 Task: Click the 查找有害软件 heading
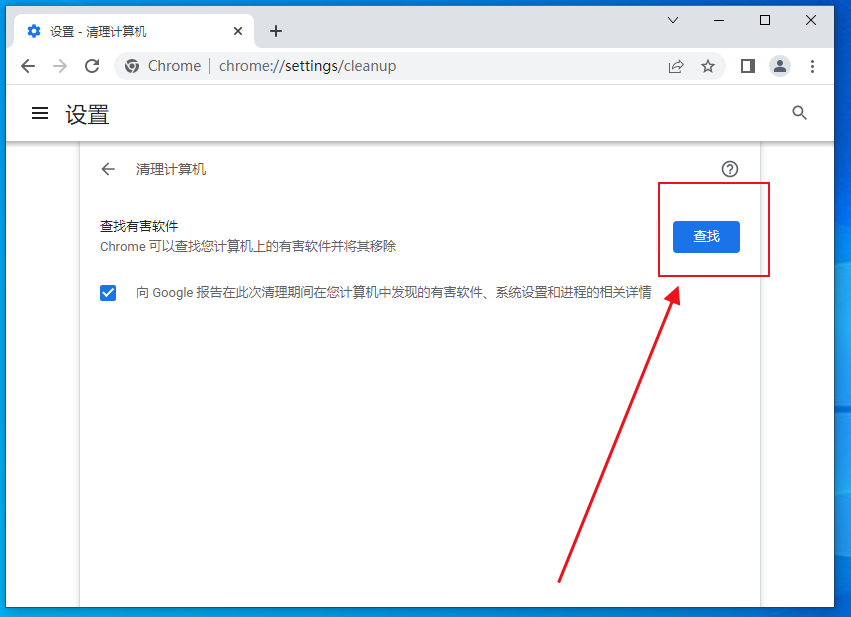coord(139,226)
